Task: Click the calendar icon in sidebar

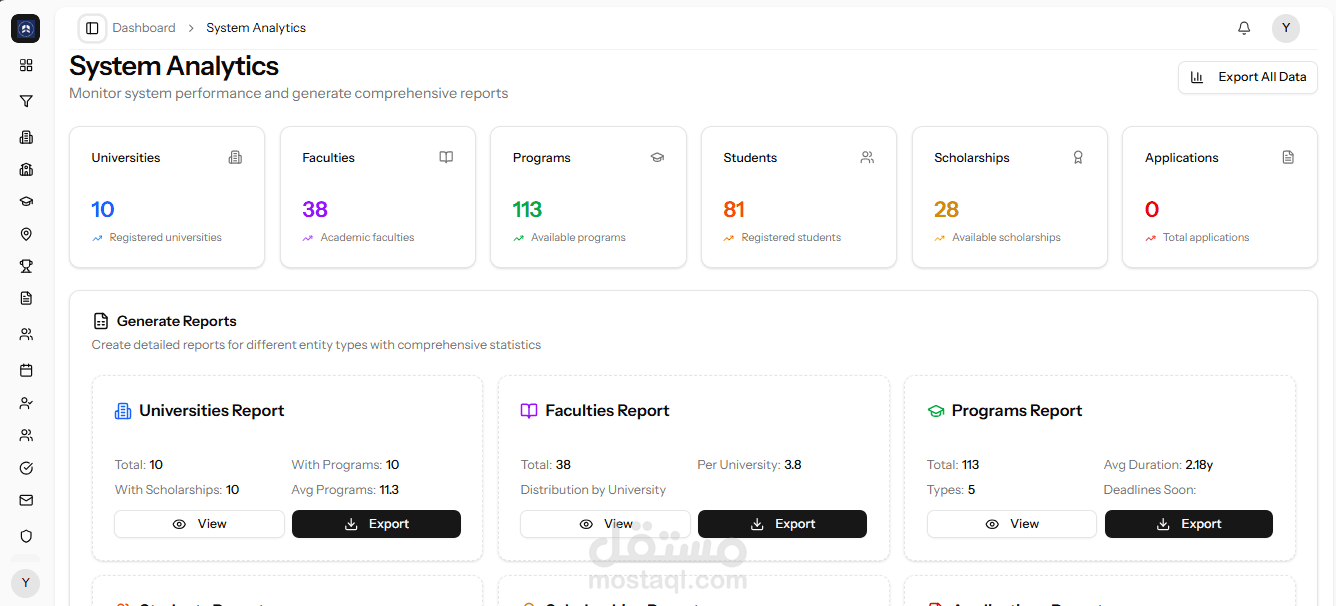Action: [x=26, y=370]
